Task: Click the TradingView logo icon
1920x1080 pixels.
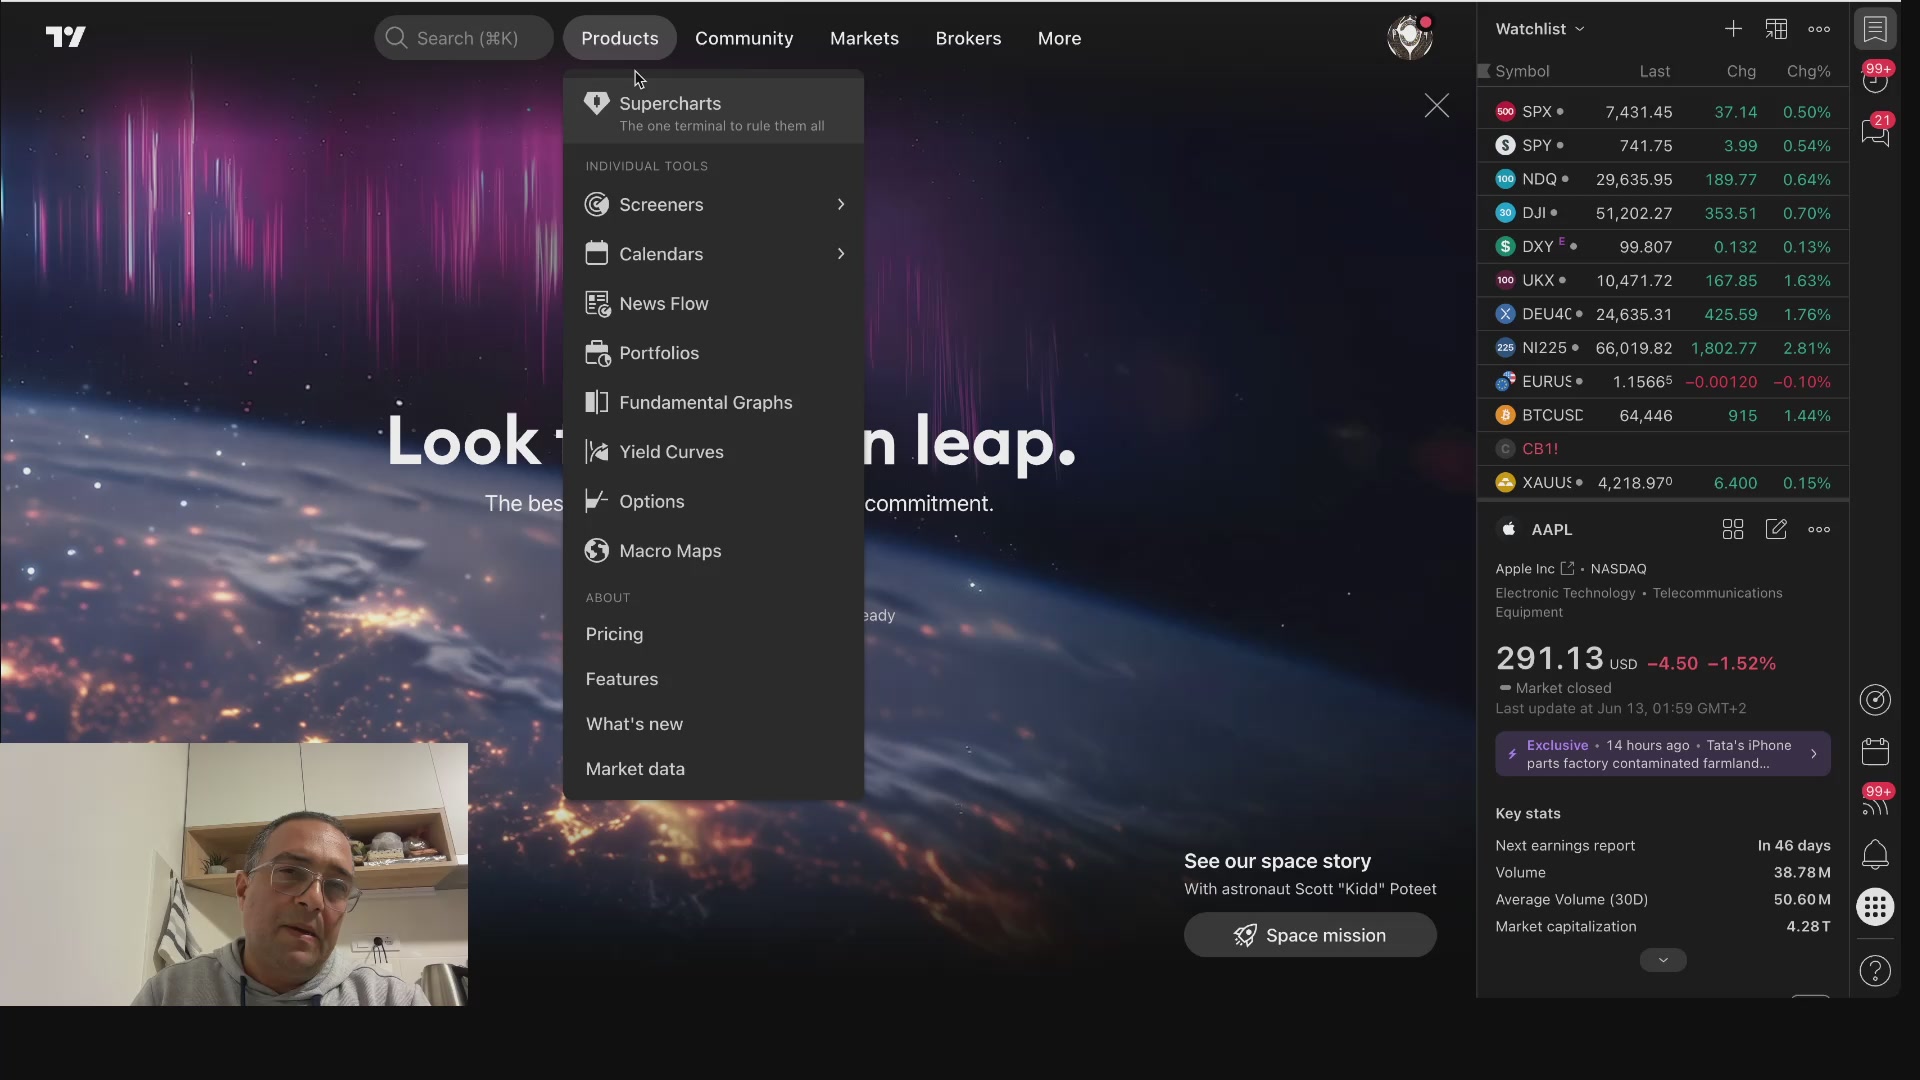Action: [x=66, y=38]
